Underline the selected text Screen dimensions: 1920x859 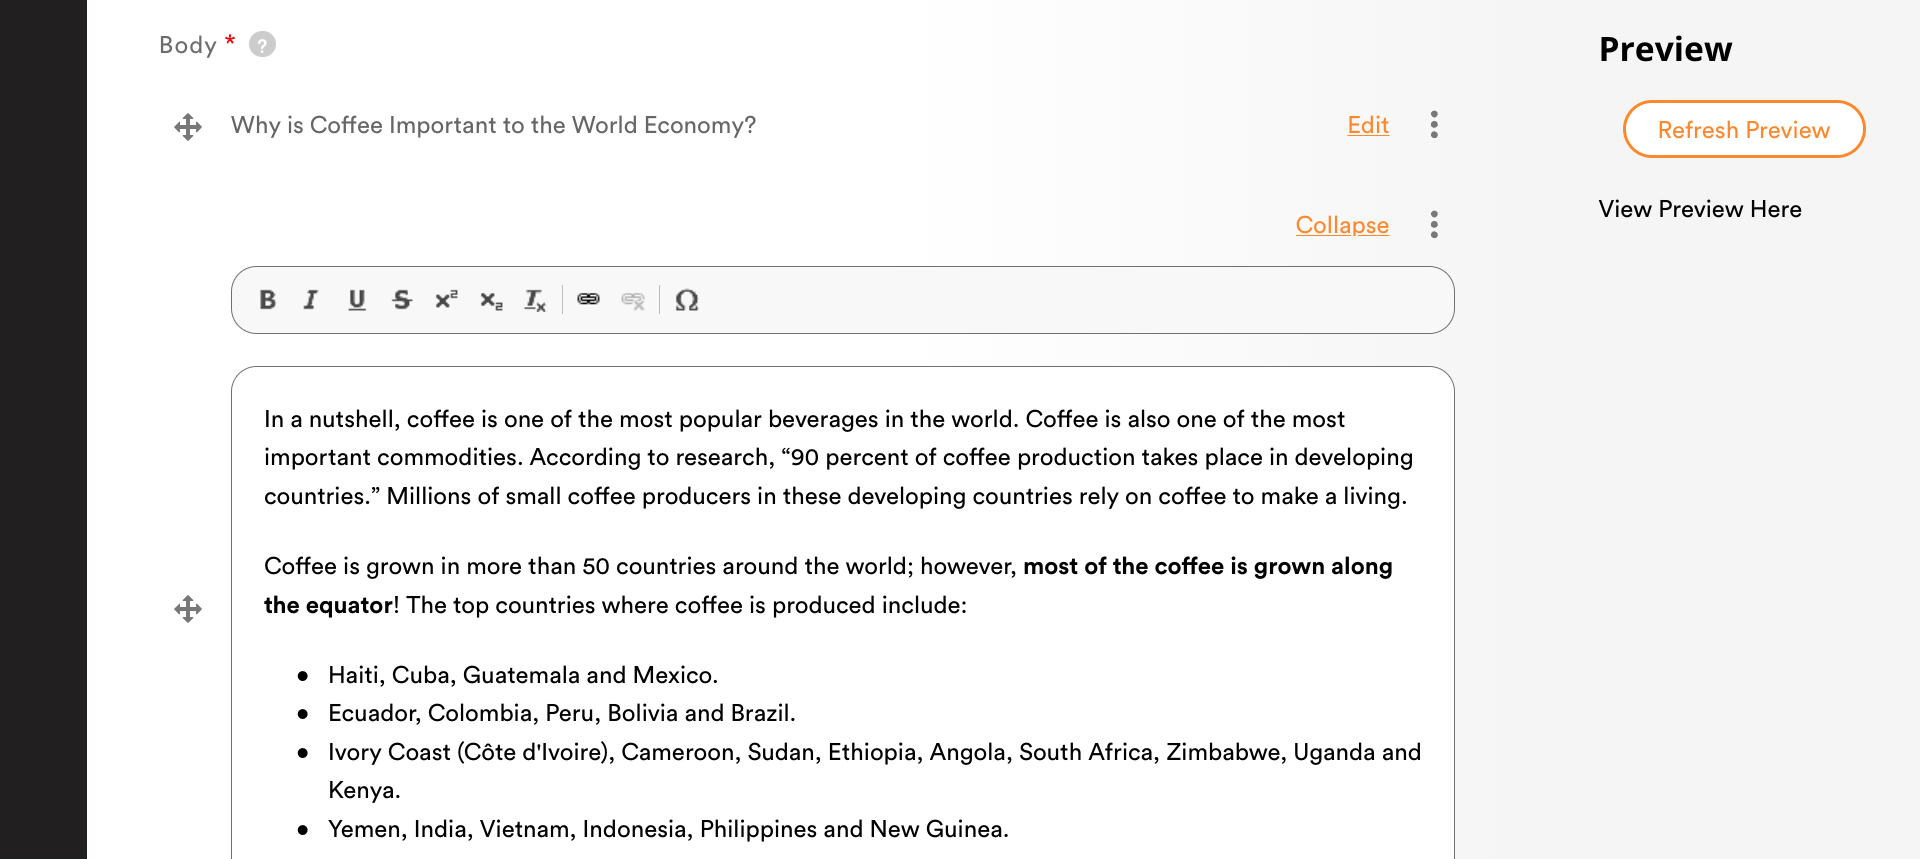pos(356,300)
